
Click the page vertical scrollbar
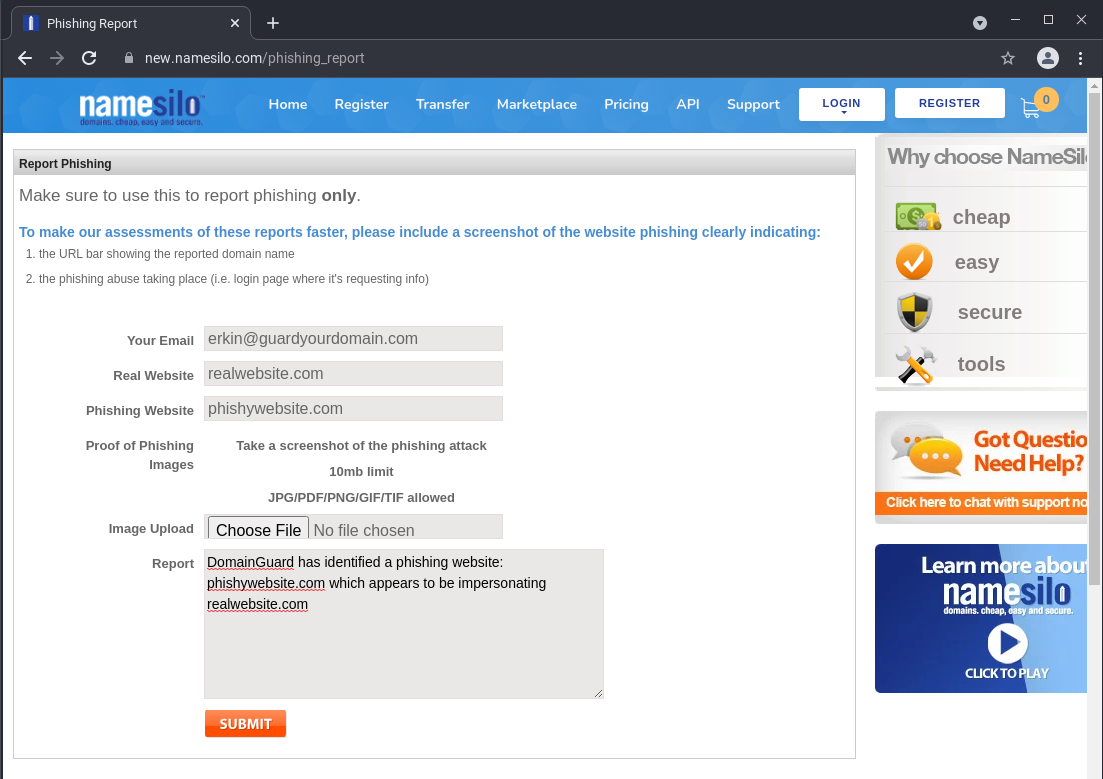1094,338
